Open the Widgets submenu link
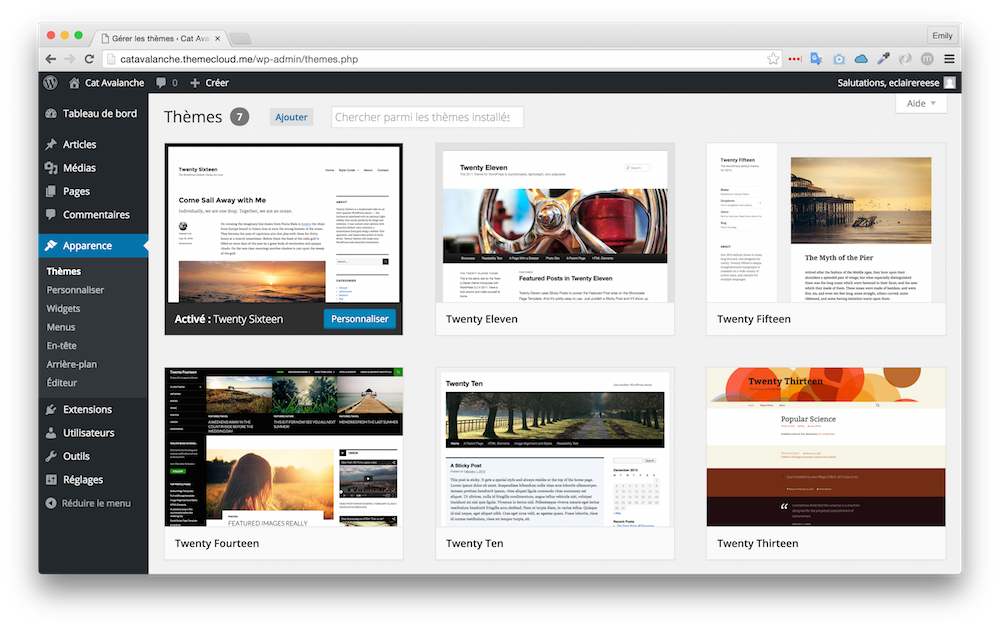Image resolution: width=1000 pixels, height=629 pixels. tap(63, 308)
